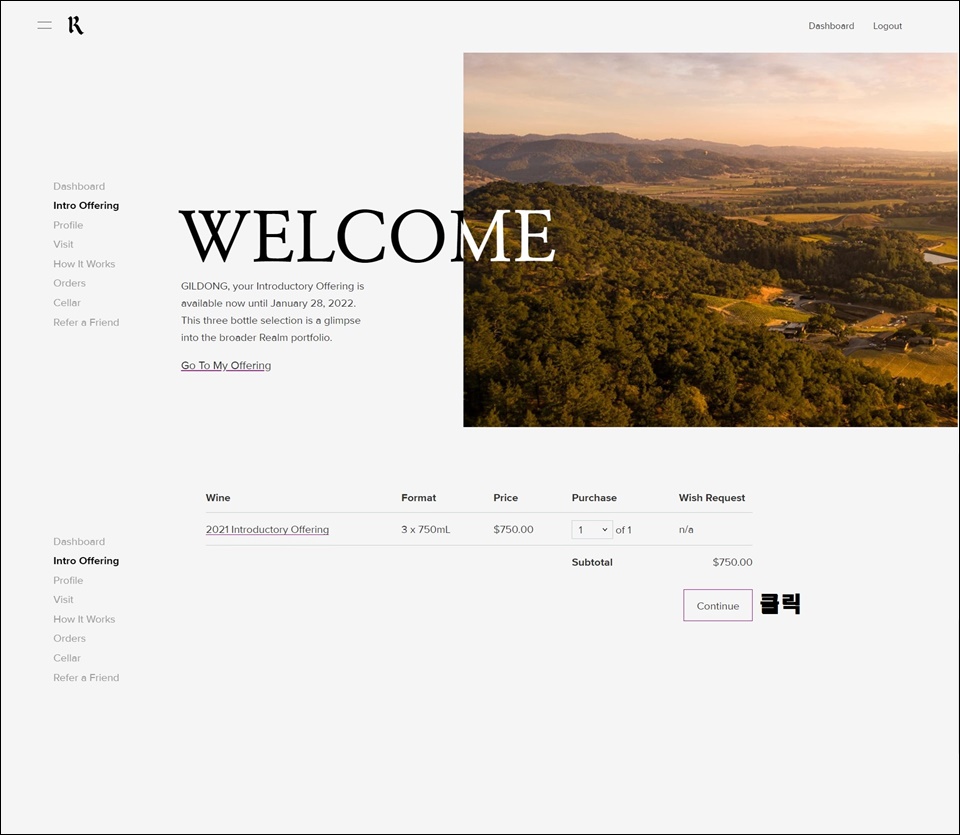This screenshot has height=835, width=960.
Task: Click the vineyard landscape photo
Action: pos(710,239)
